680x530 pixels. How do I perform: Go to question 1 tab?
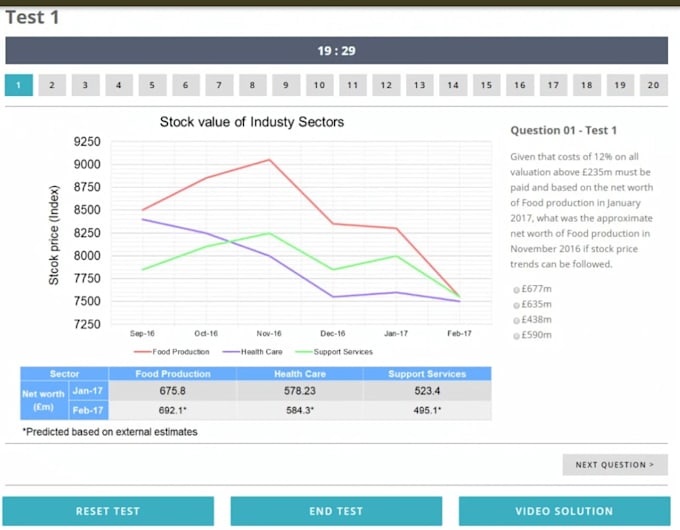point(19,85)
